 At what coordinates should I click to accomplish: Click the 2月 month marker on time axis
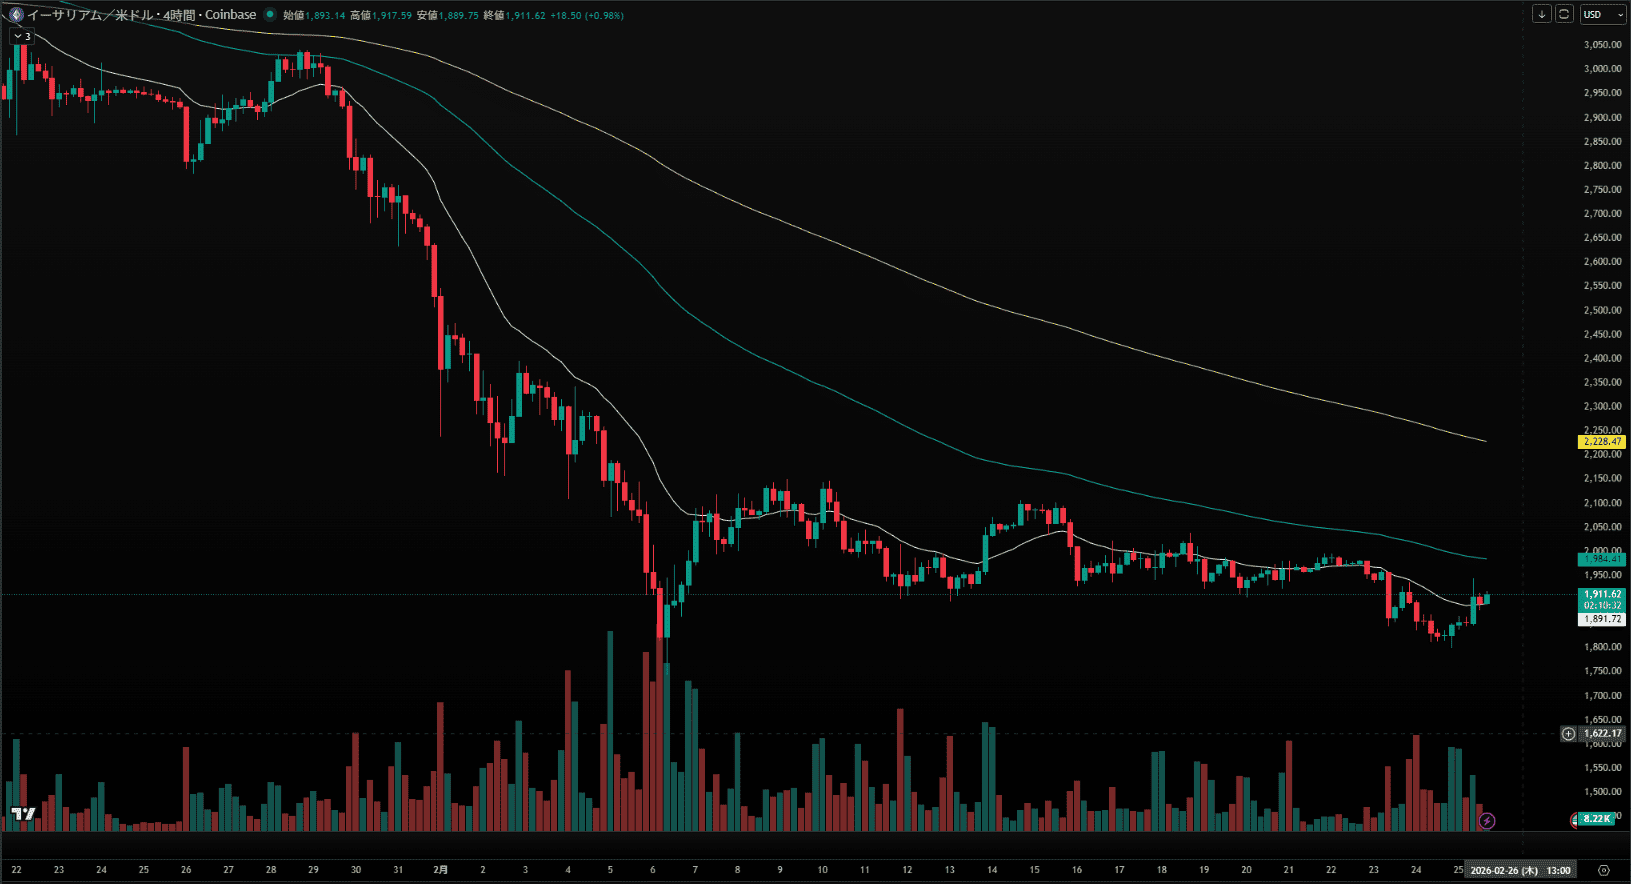pos(440,870)
